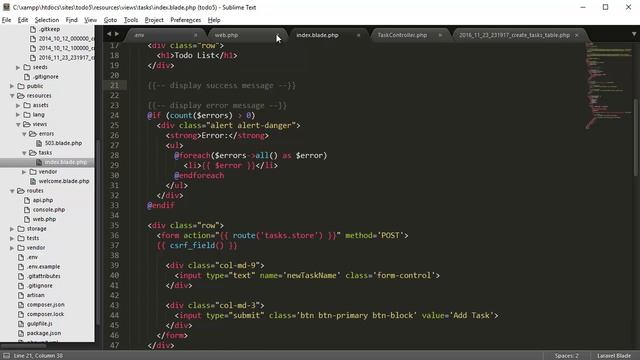Image resolution: width=640 pixels, height=360 pixels.
Task: Click line number 36 in gutter
Action: click(114, 236)
